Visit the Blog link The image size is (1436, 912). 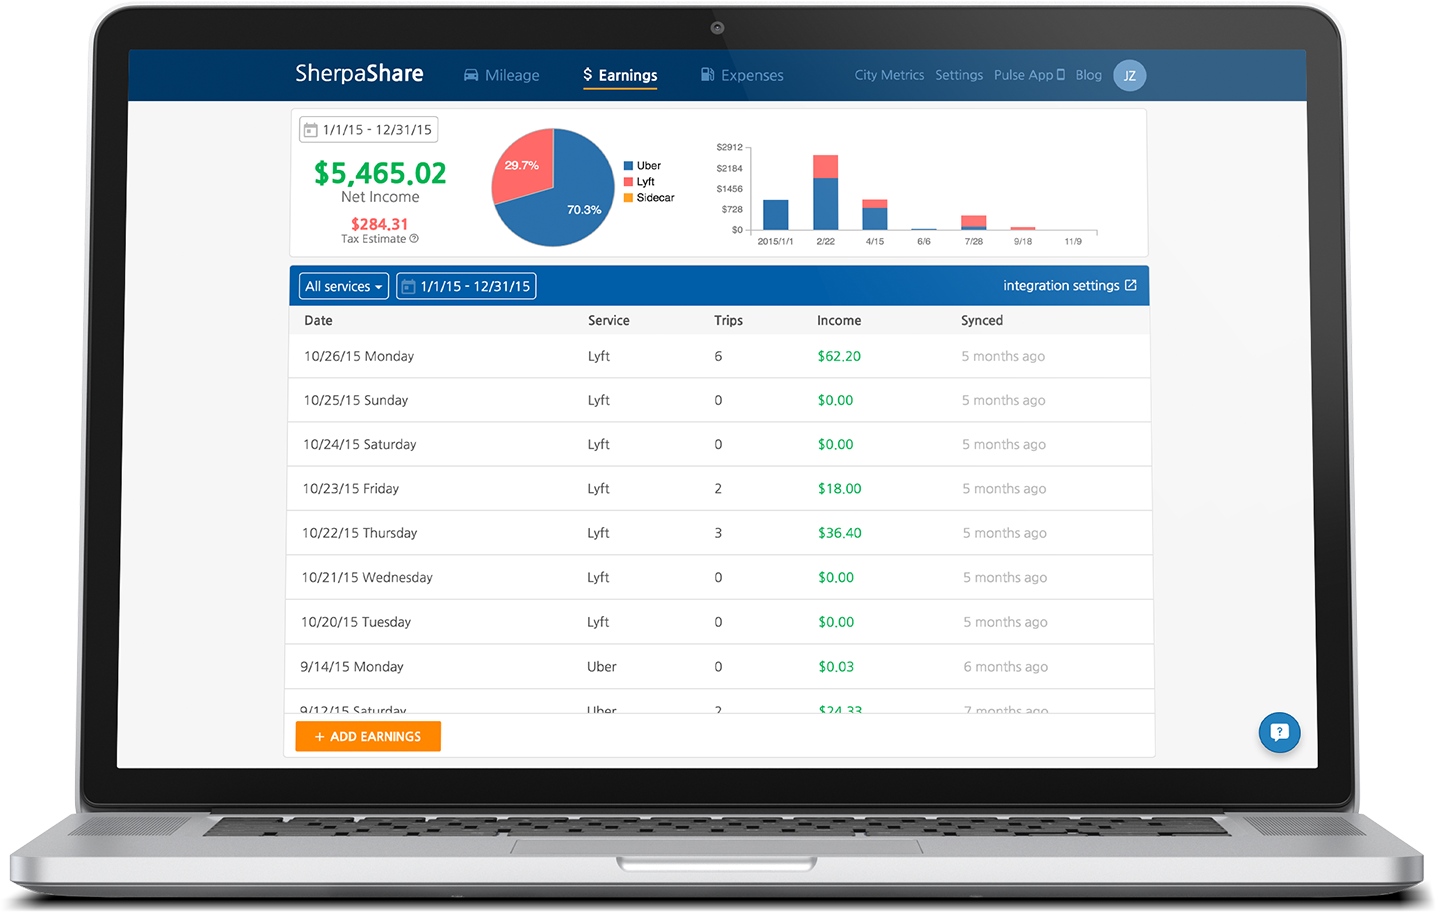[x=1088, y=75]
